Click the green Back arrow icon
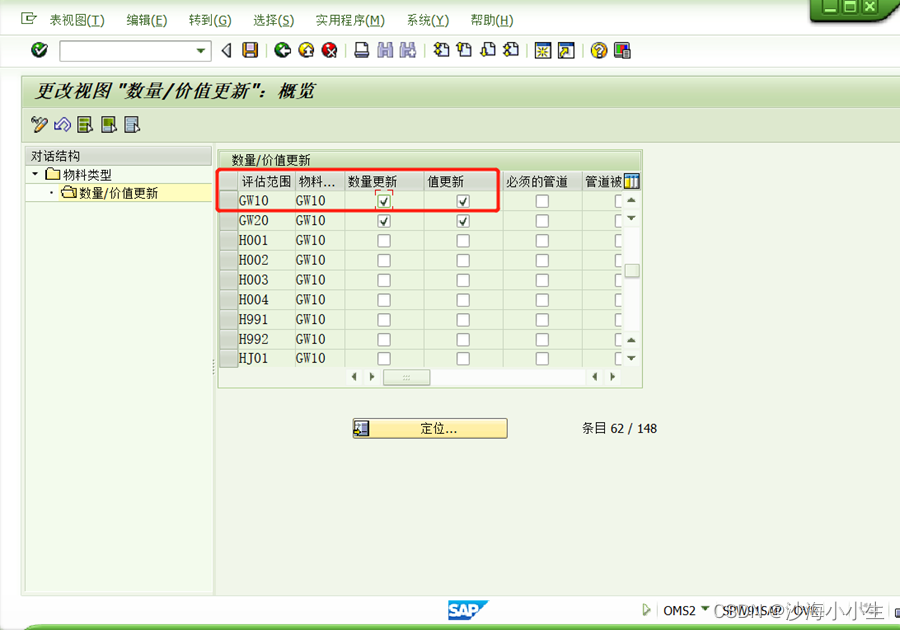The image size is (900, 630). [x=282, y=50]
